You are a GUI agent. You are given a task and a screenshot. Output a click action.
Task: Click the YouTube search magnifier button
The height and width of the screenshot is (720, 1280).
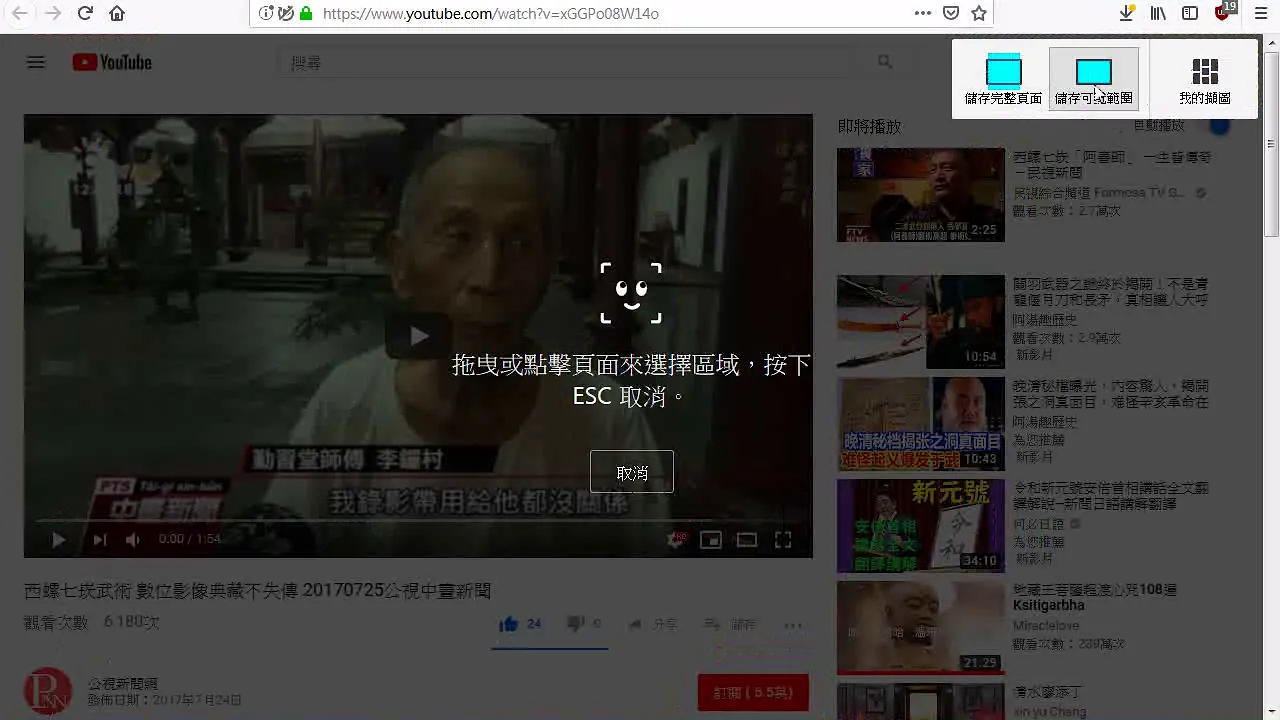(885, 62)
